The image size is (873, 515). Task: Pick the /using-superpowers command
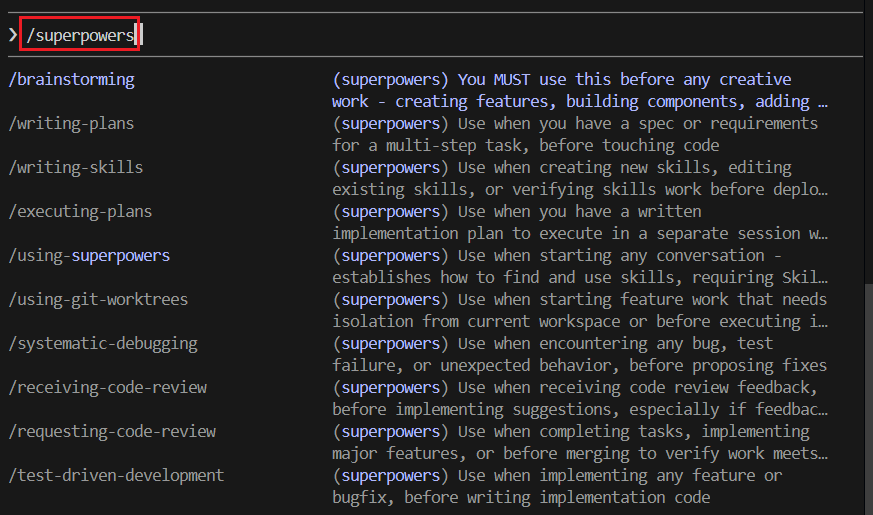click(89, 256)
